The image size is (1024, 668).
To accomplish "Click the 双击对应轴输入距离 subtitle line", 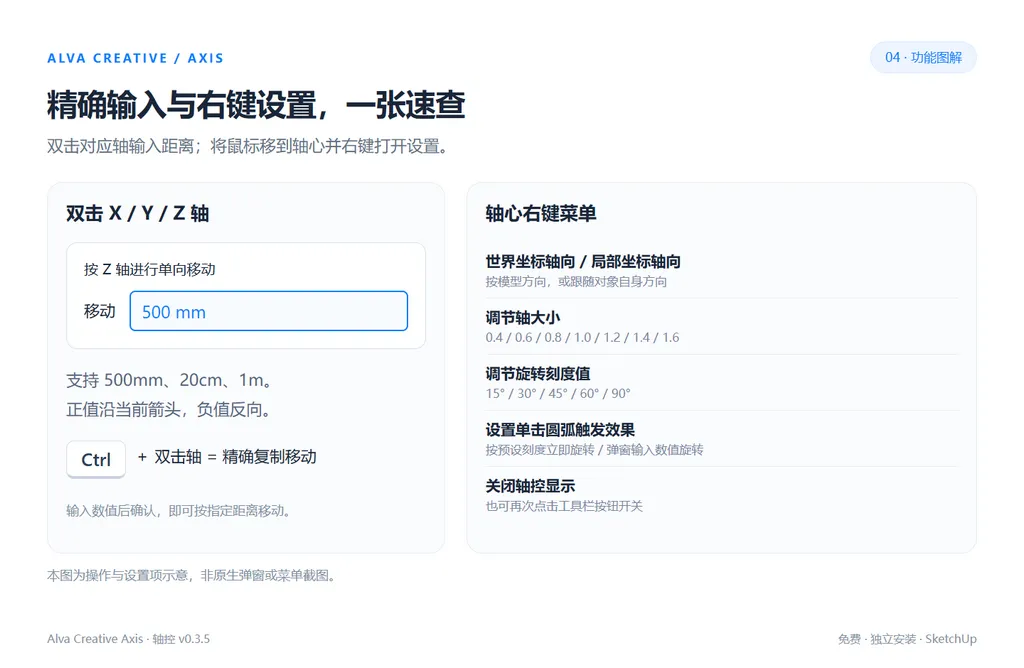I will click(x=248, y=146).
